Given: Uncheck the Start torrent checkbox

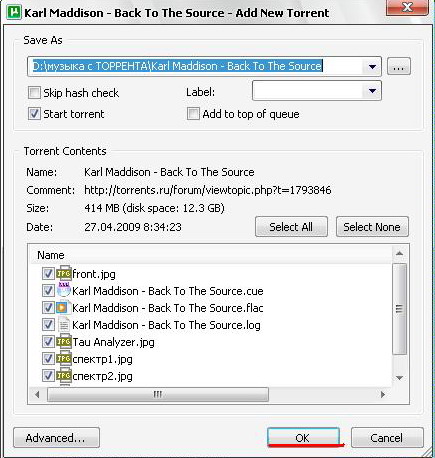Looking at the screenshot, I should tap(34, 114).
